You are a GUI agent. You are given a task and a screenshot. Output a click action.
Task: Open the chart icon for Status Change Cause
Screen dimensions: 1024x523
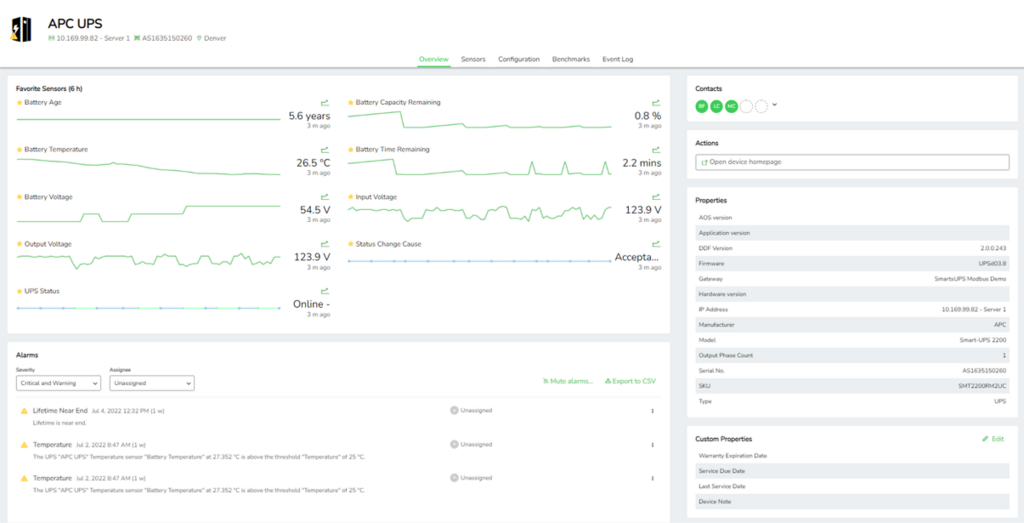(x=656, y=244)
